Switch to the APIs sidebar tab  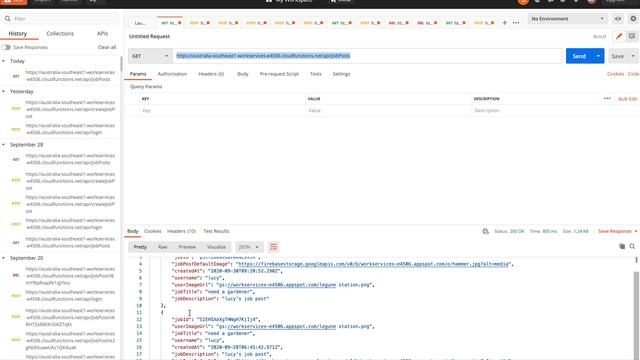tap(102, 33)
